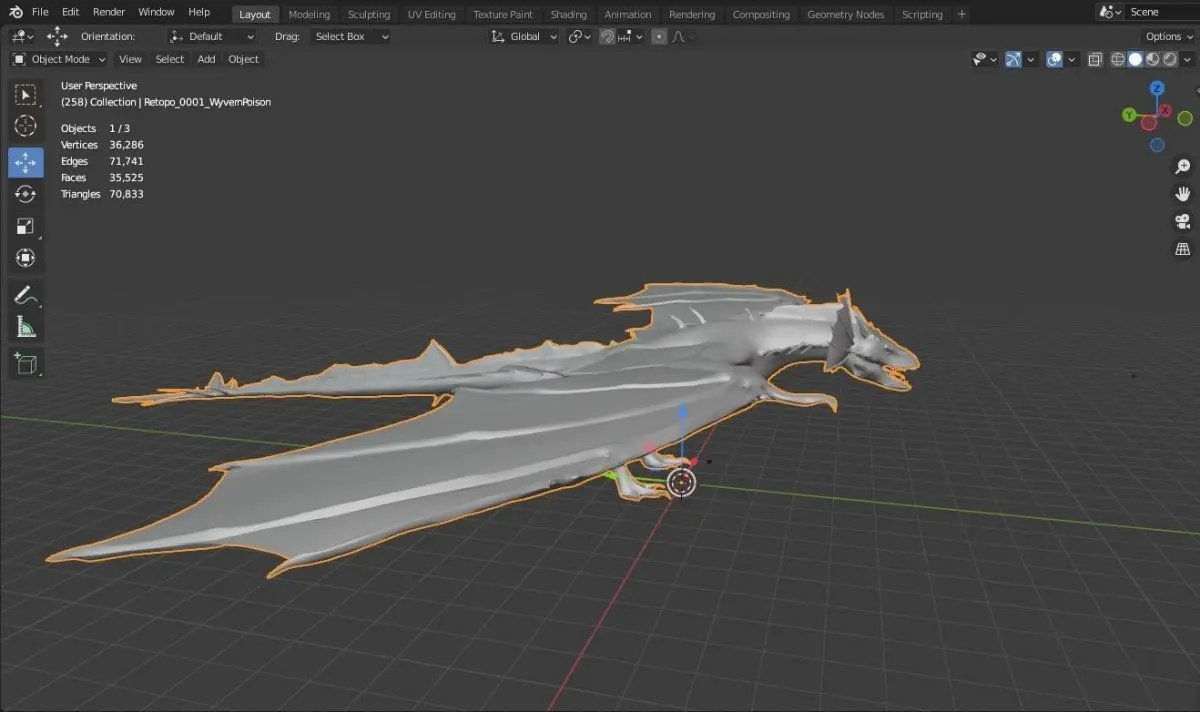Toggle show gizmos button

(1013, 60)
